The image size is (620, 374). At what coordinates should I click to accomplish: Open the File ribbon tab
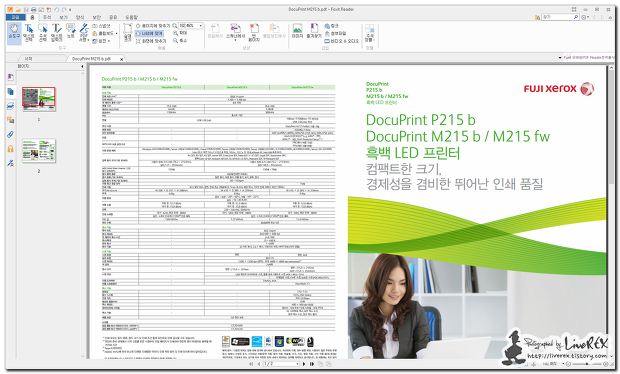pos(15,17)
